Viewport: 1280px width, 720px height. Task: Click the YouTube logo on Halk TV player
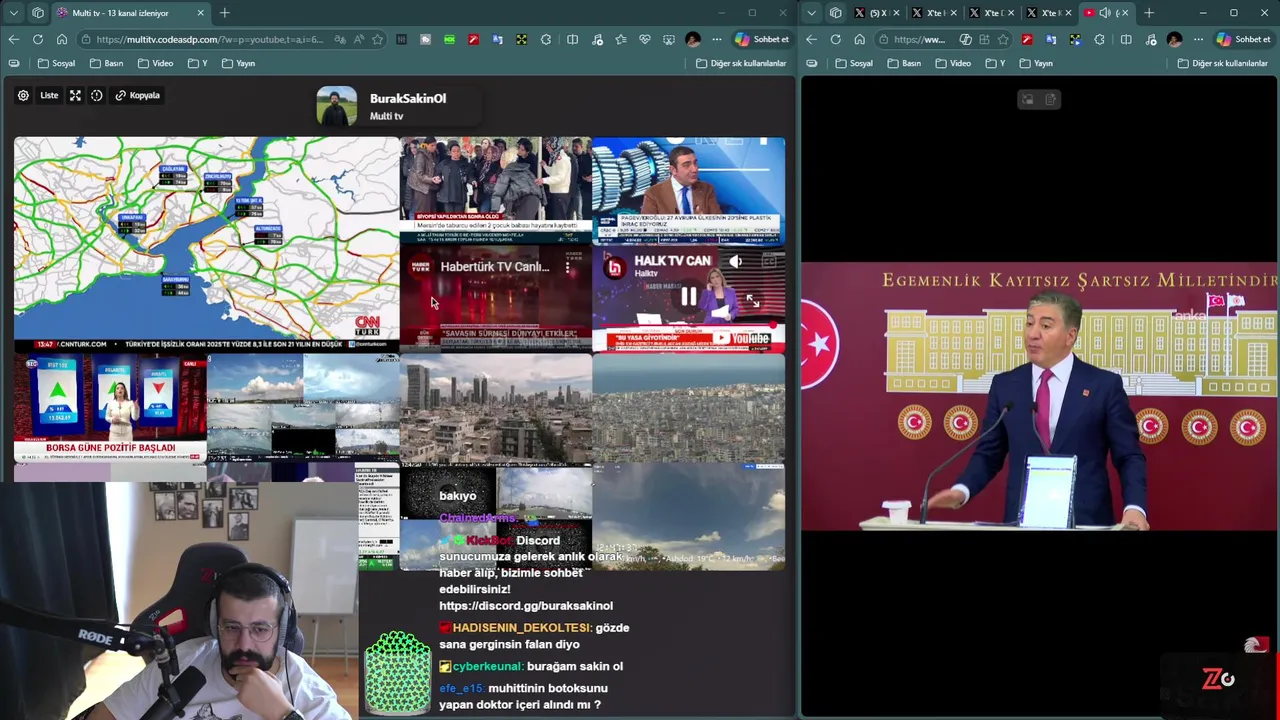741,339
